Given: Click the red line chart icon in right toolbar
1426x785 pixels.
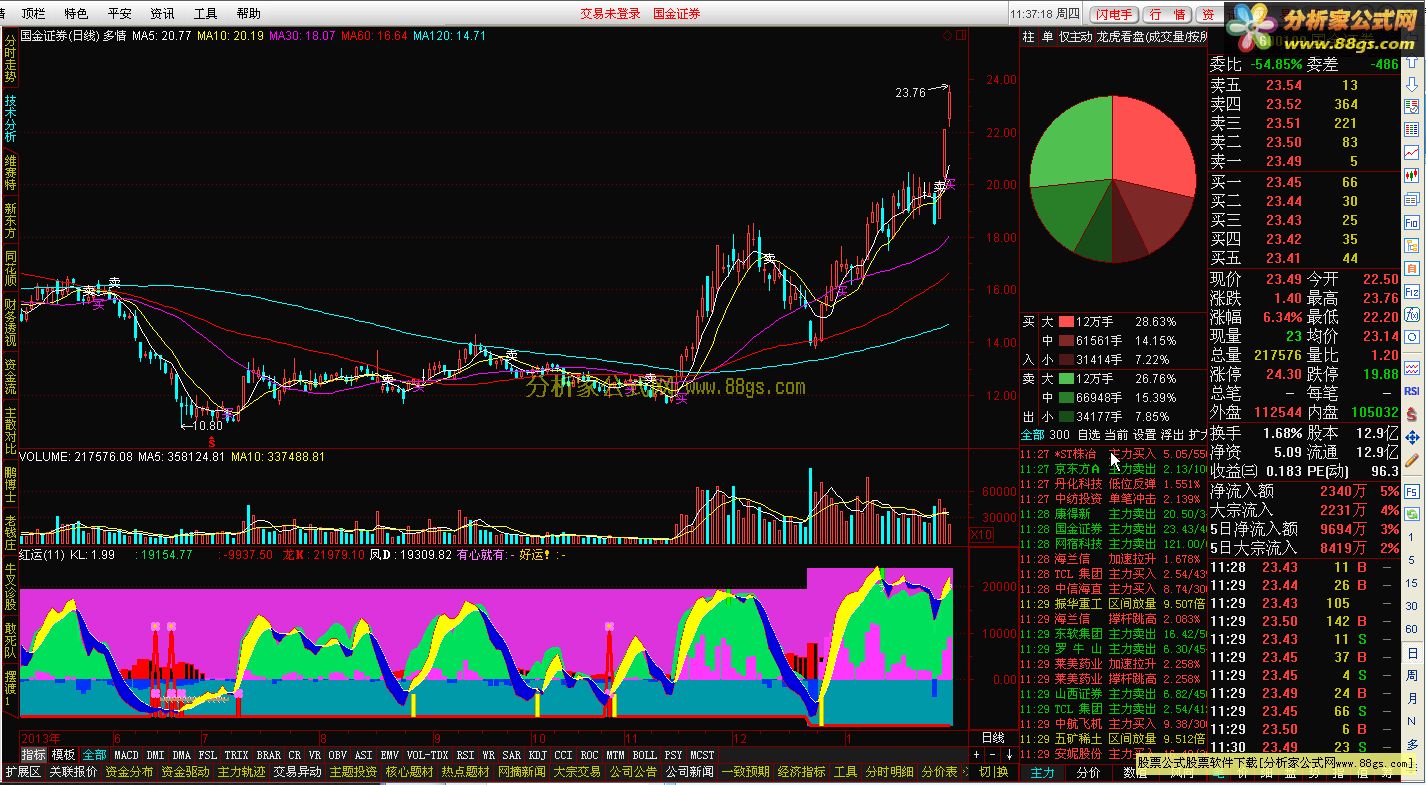Looking at the screenshot, I should tap(1412, 152).
